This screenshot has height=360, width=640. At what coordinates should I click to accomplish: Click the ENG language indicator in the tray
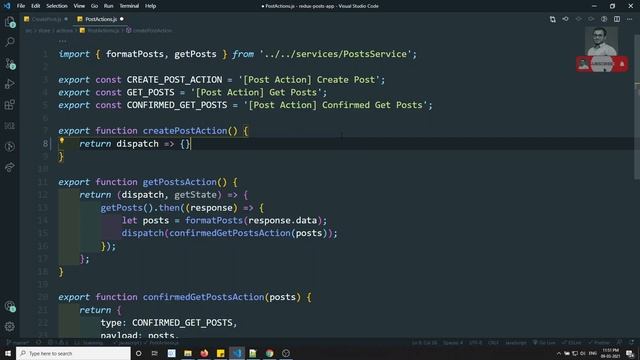coord(593,353)
